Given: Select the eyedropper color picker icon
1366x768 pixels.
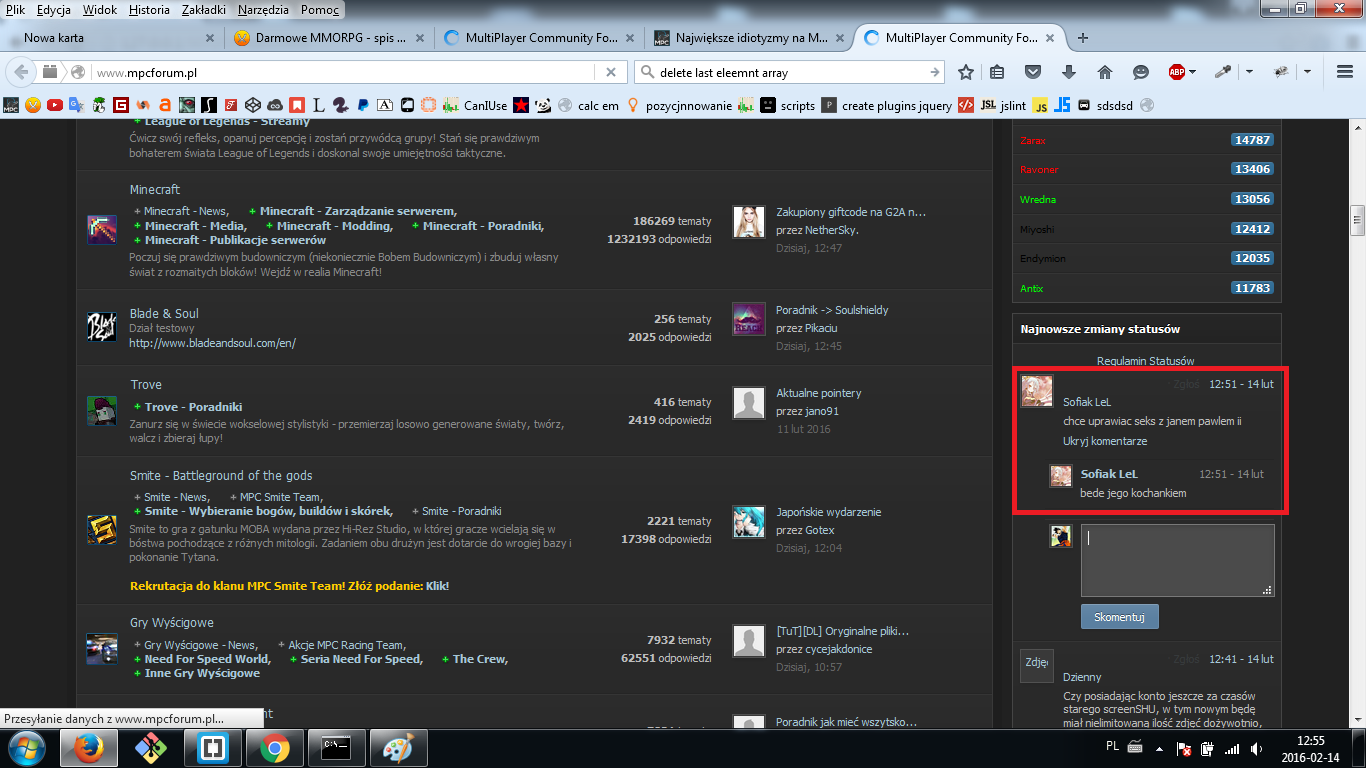Looking at the screenshot, I should point(1222,72).
